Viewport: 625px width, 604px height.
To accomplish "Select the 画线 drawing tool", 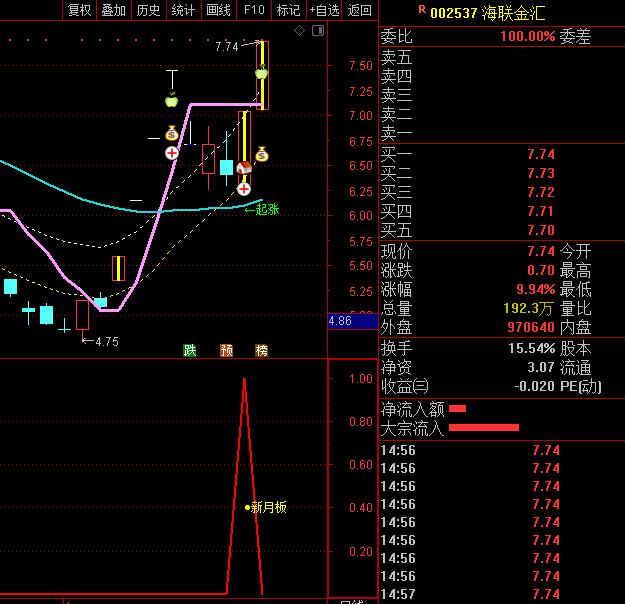I will (x=217, y=10).
